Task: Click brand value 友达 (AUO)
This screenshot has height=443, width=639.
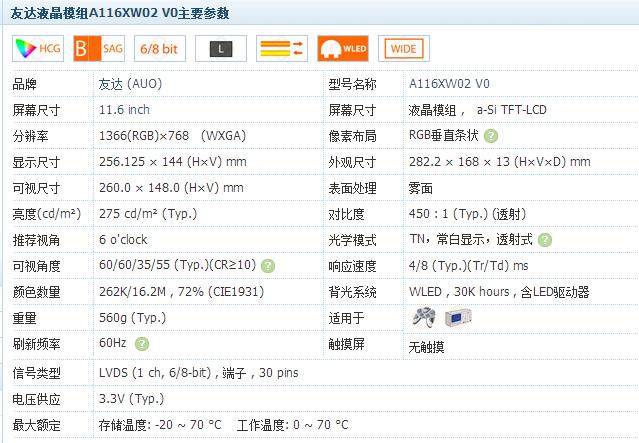Action: pyautogui.click(x=130, y=84)
